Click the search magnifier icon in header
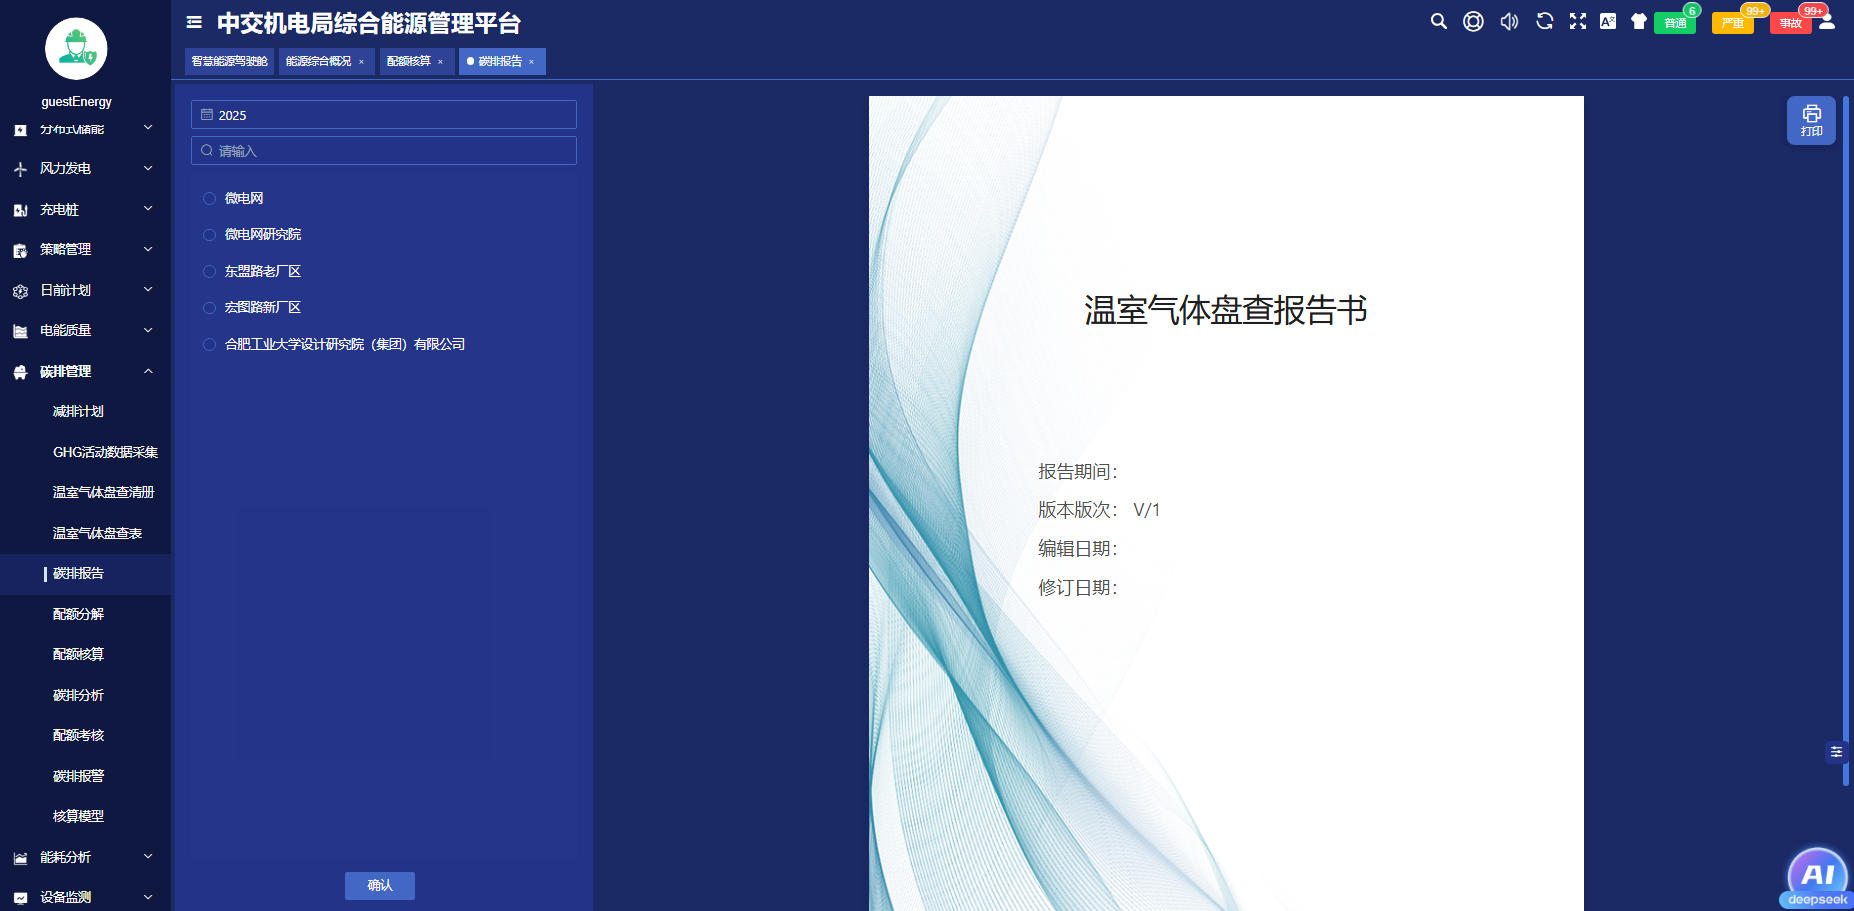 click(x=1438, y=21)
